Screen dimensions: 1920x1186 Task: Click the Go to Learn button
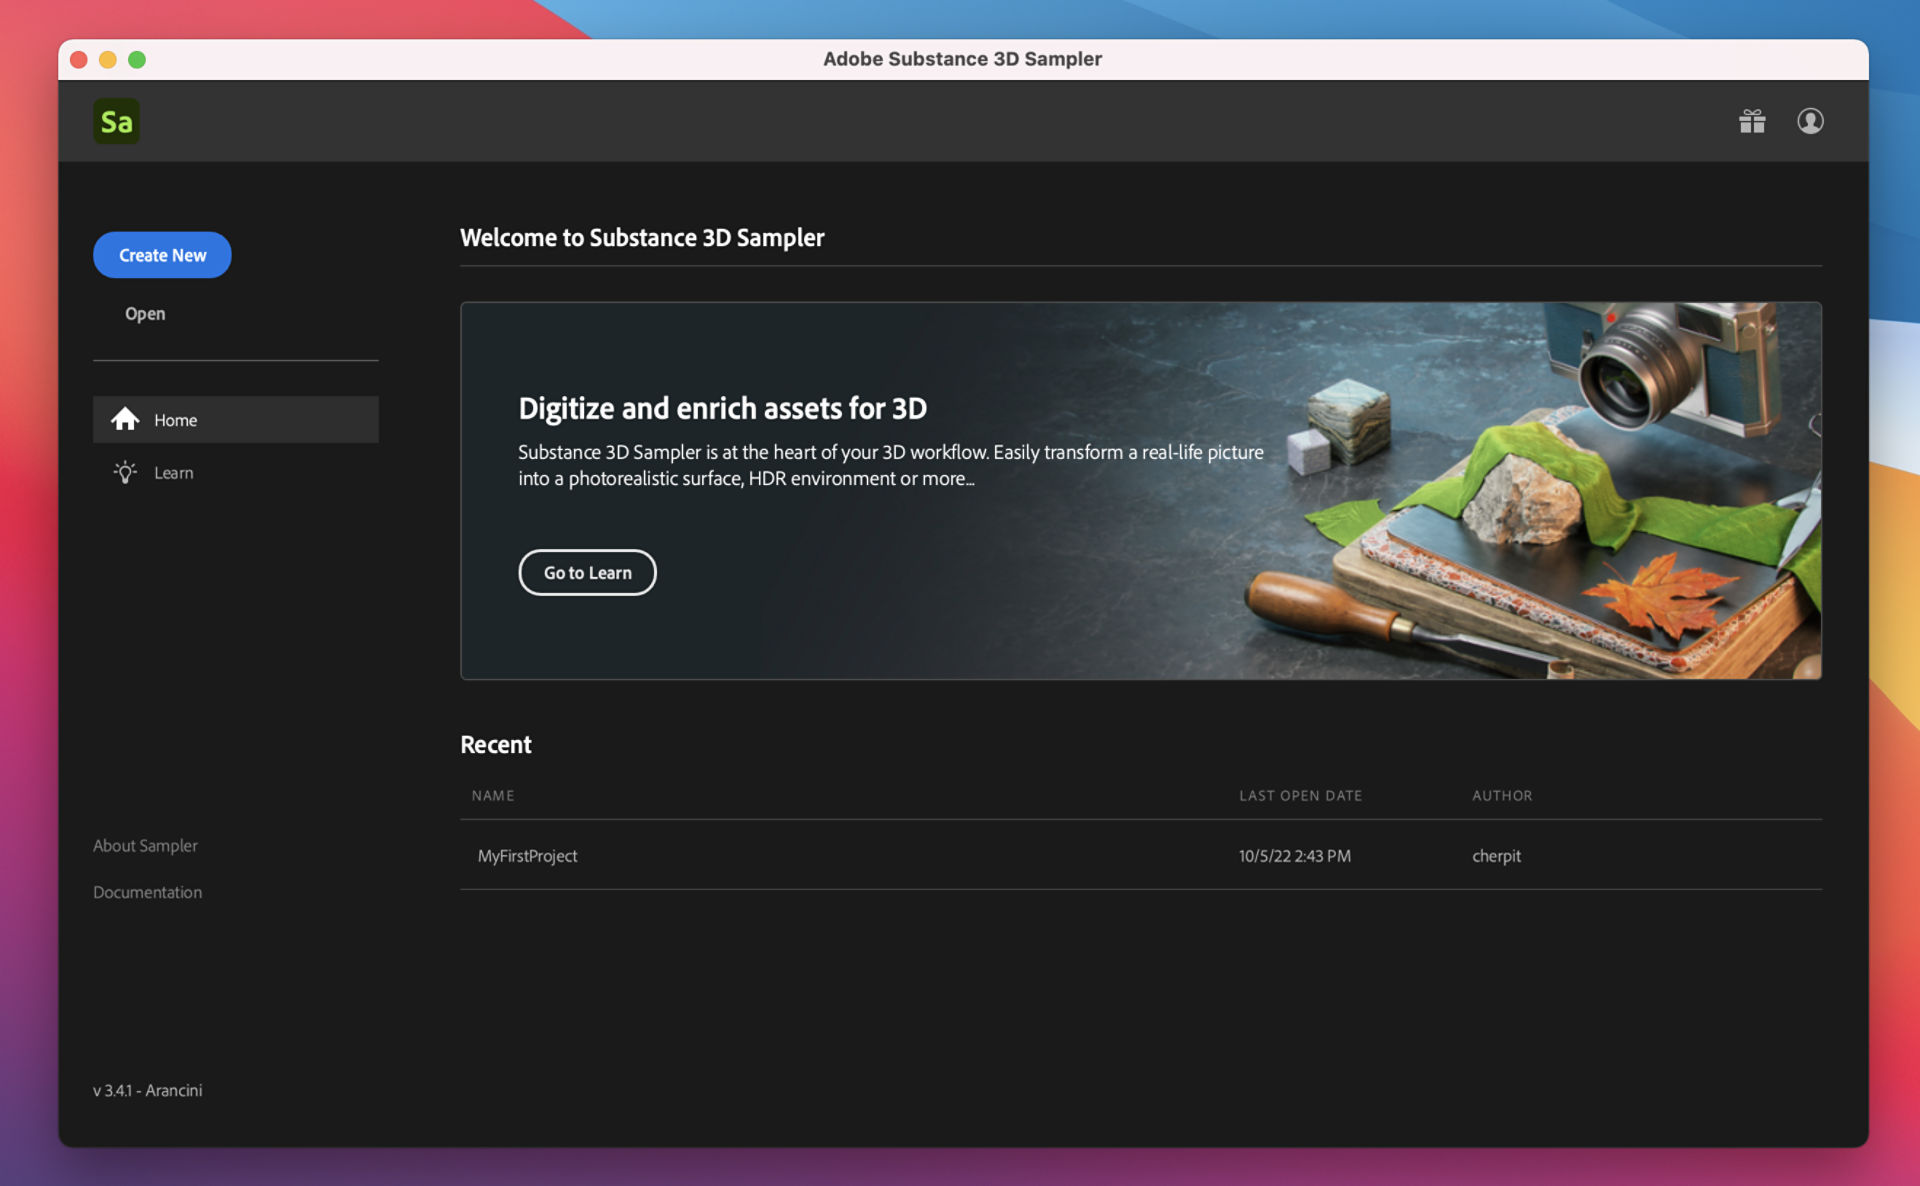587,572
